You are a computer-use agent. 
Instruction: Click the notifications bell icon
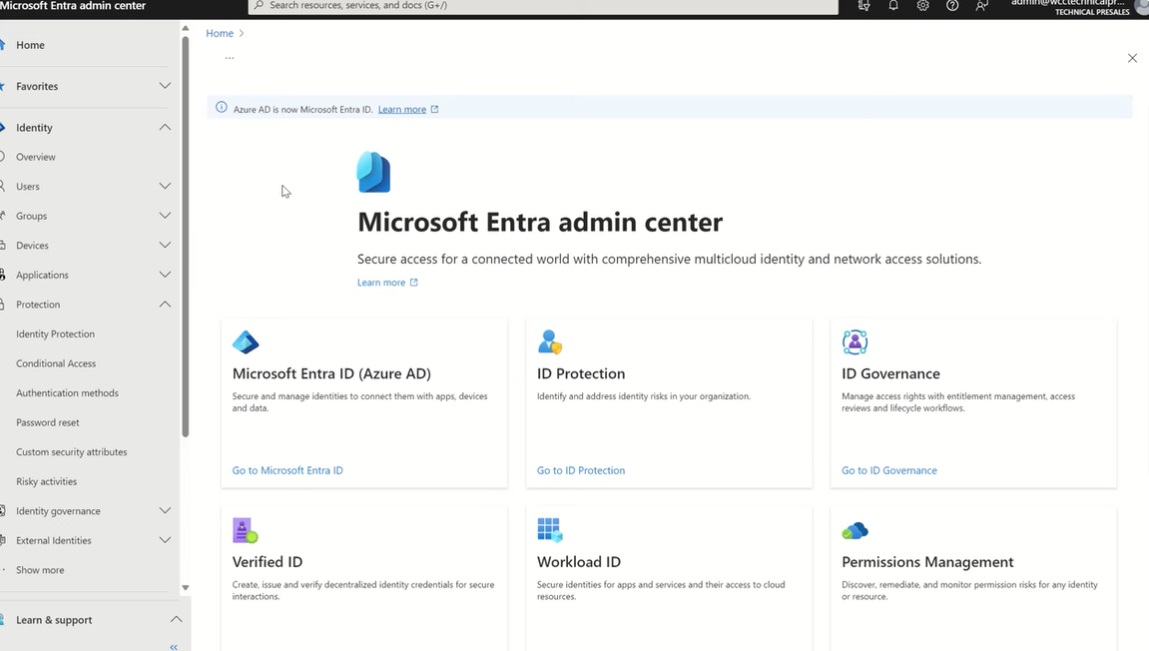(893, 6)
